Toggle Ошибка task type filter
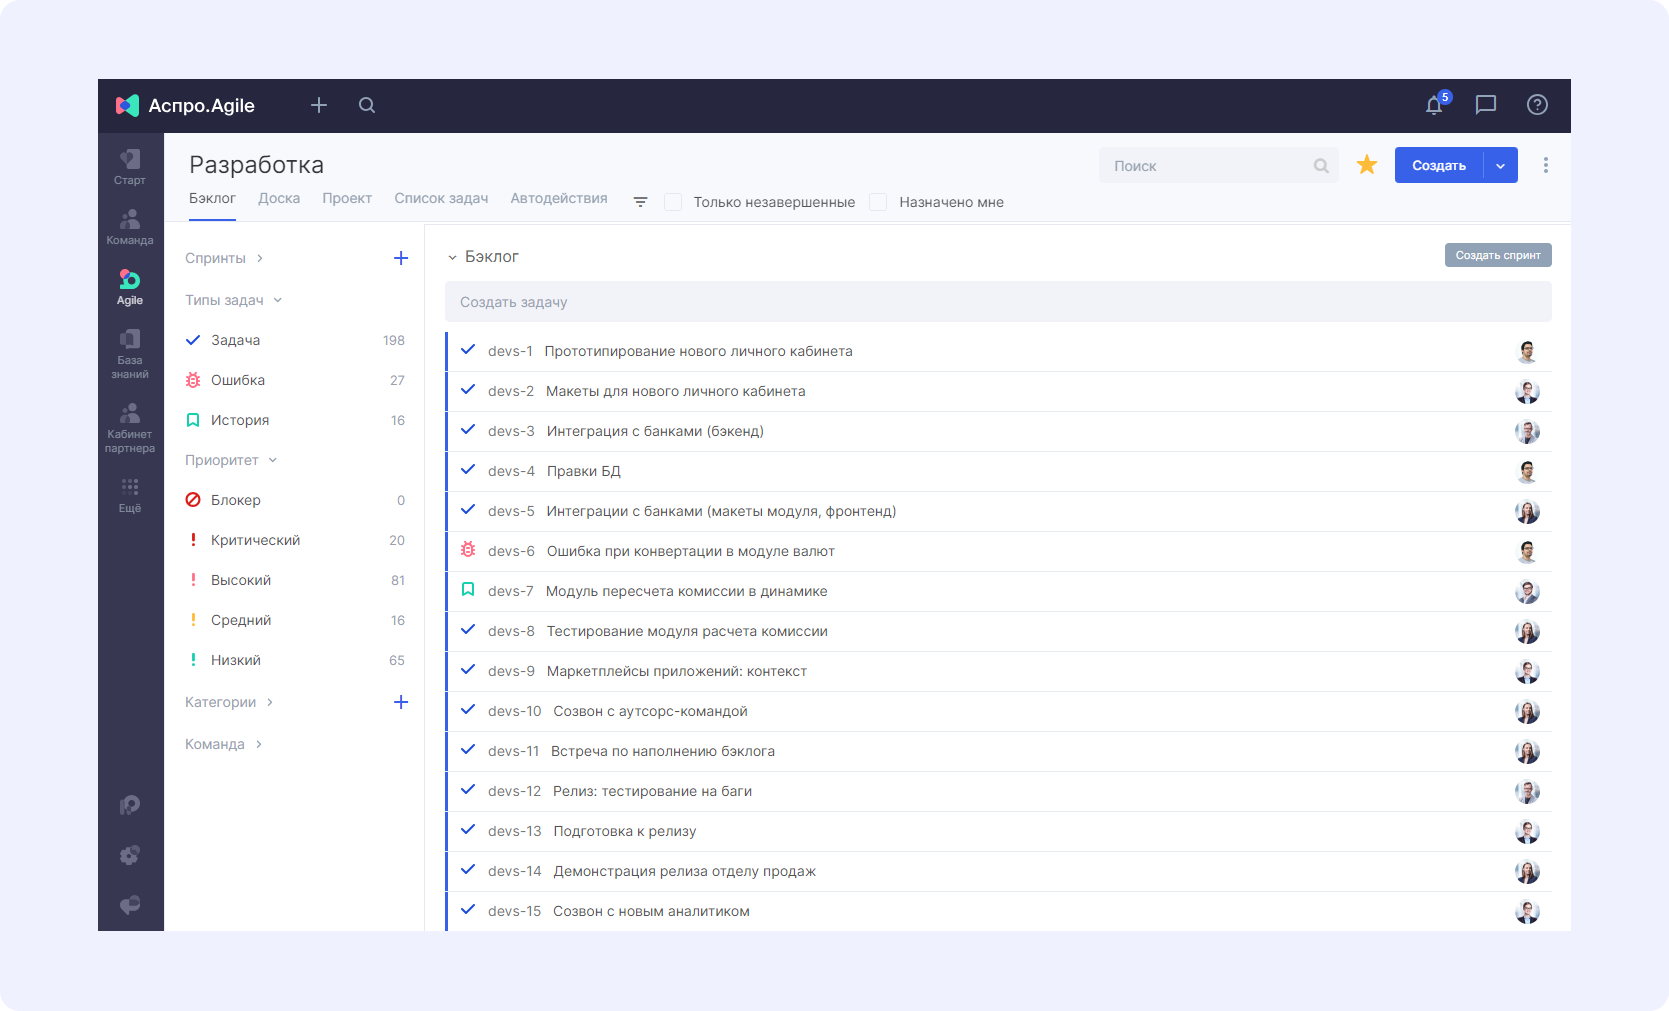This screenshot has width=1669, height=1011. [x=295, y=380]
